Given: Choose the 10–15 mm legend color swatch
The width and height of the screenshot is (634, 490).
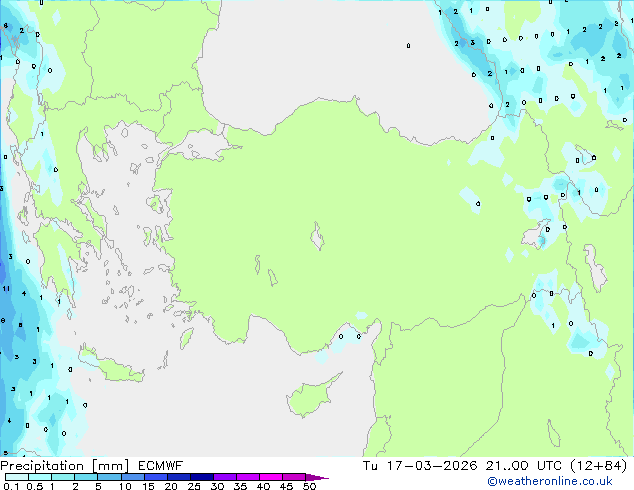Looking at the screenshot, I should (x=132, y=477).
